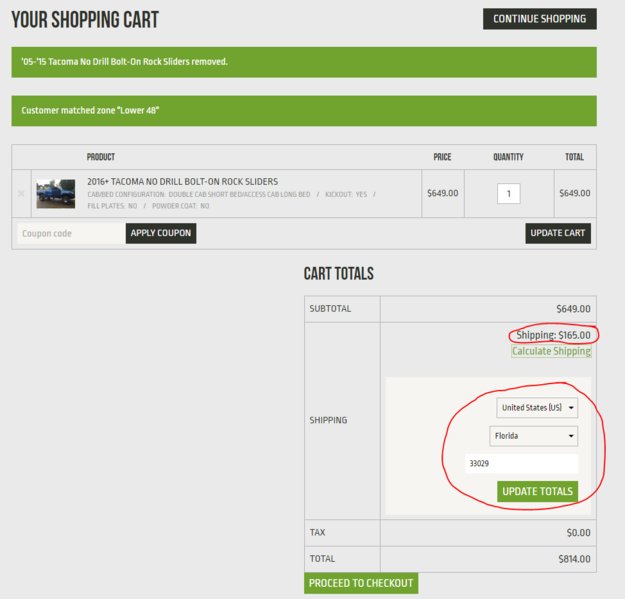Image resolution: width=625 pixels, height=599 pixels.
Task: Click Proceed to Checkout
Action: [x=360, y=583]
